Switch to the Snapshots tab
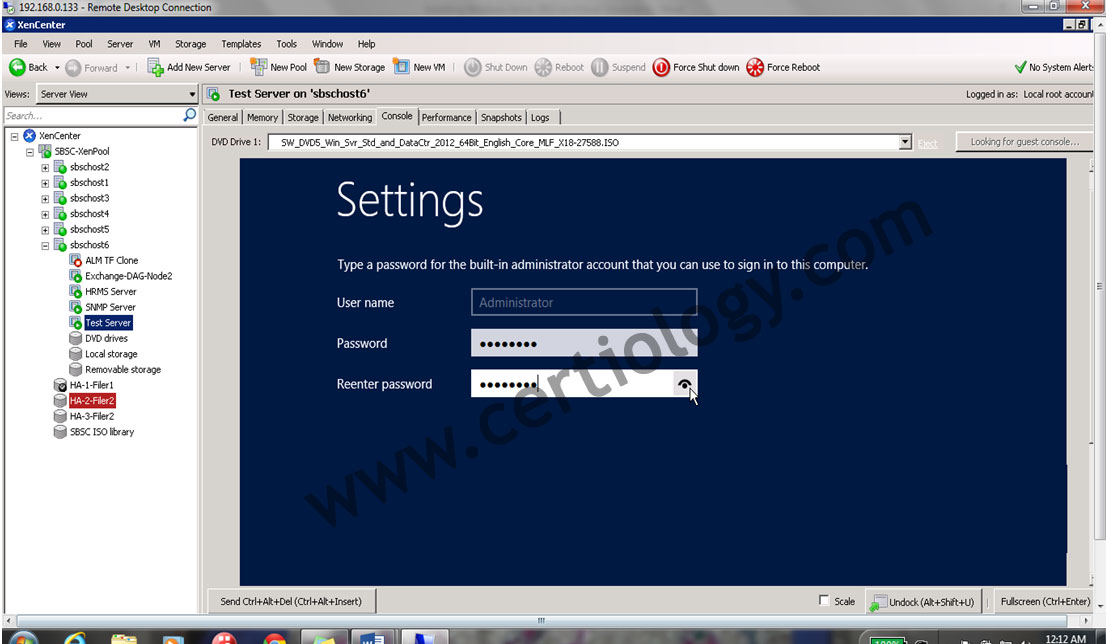Screen dimensions: 1106x644 [x=501, y=117]
